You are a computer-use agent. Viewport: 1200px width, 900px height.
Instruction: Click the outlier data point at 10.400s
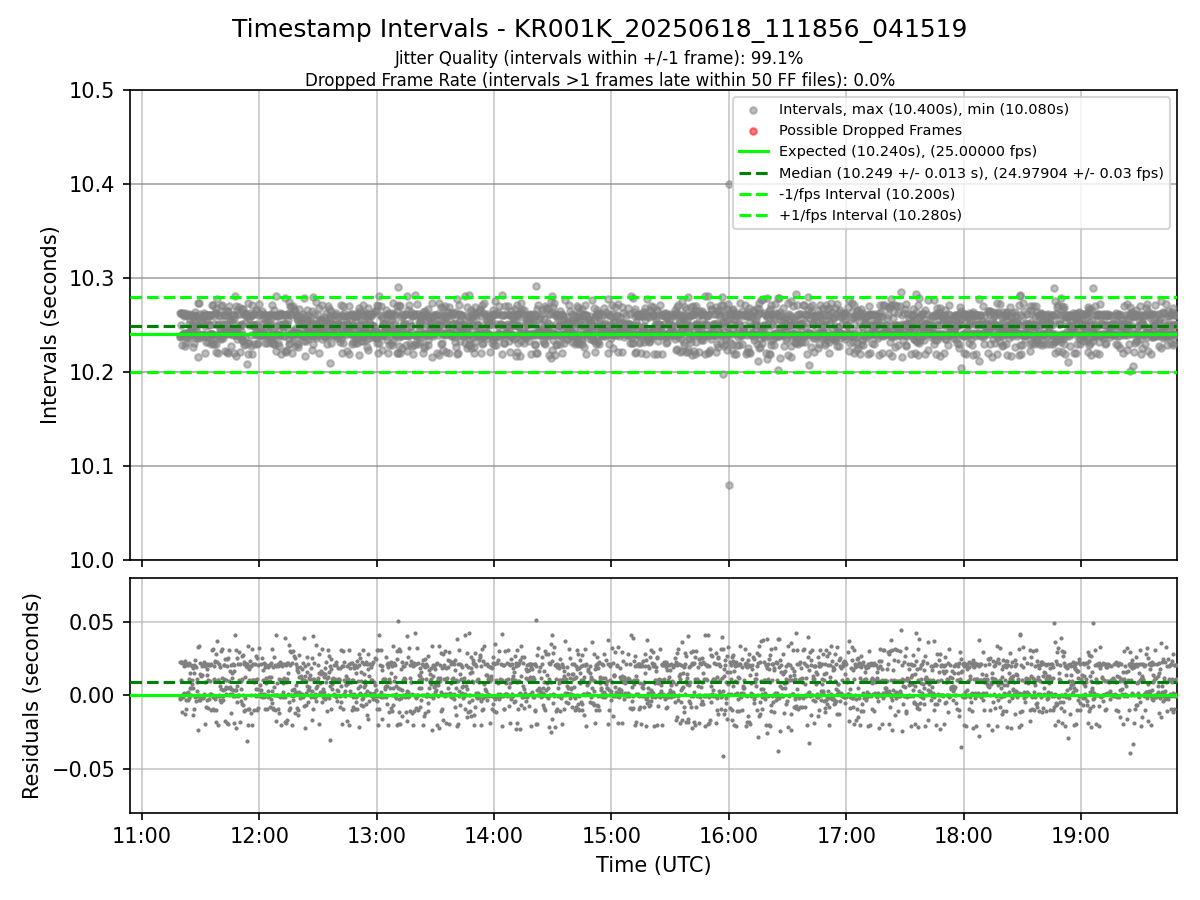pyautogui.click(x=729, y=184)
